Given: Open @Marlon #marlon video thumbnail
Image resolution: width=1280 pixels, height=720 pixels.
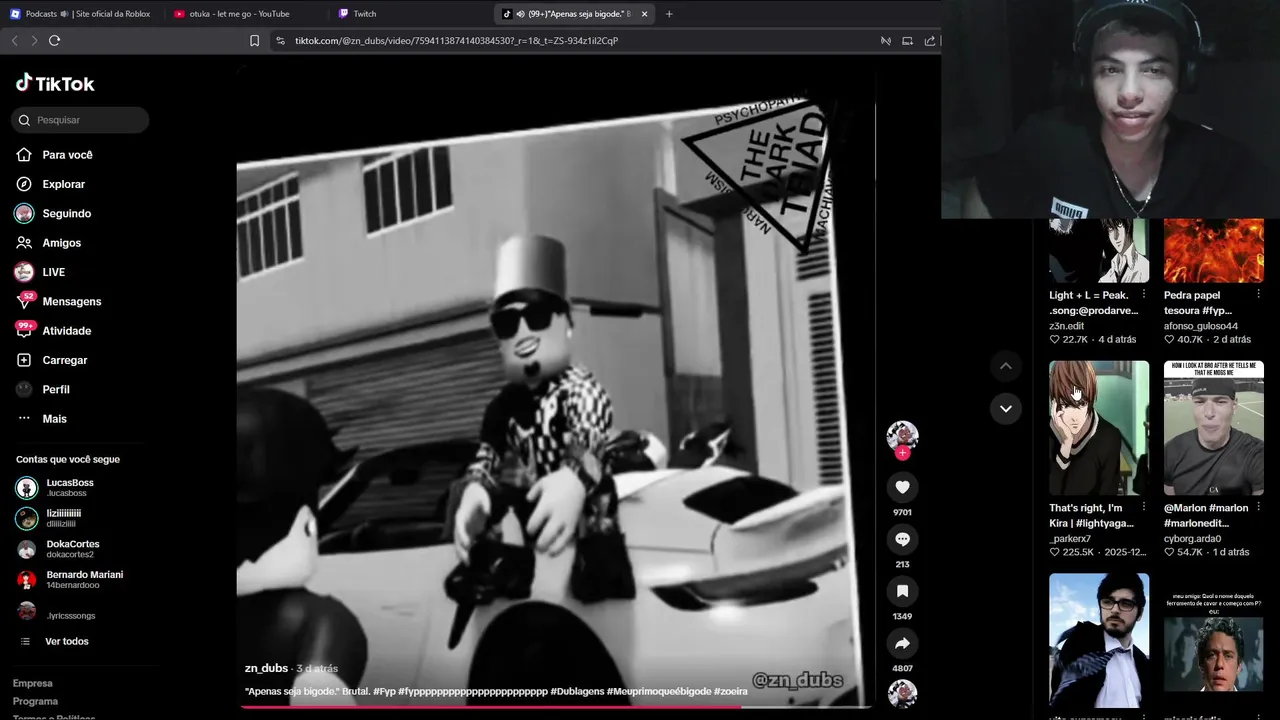Looking at the screenshot, I should (x=1214, y=428).
